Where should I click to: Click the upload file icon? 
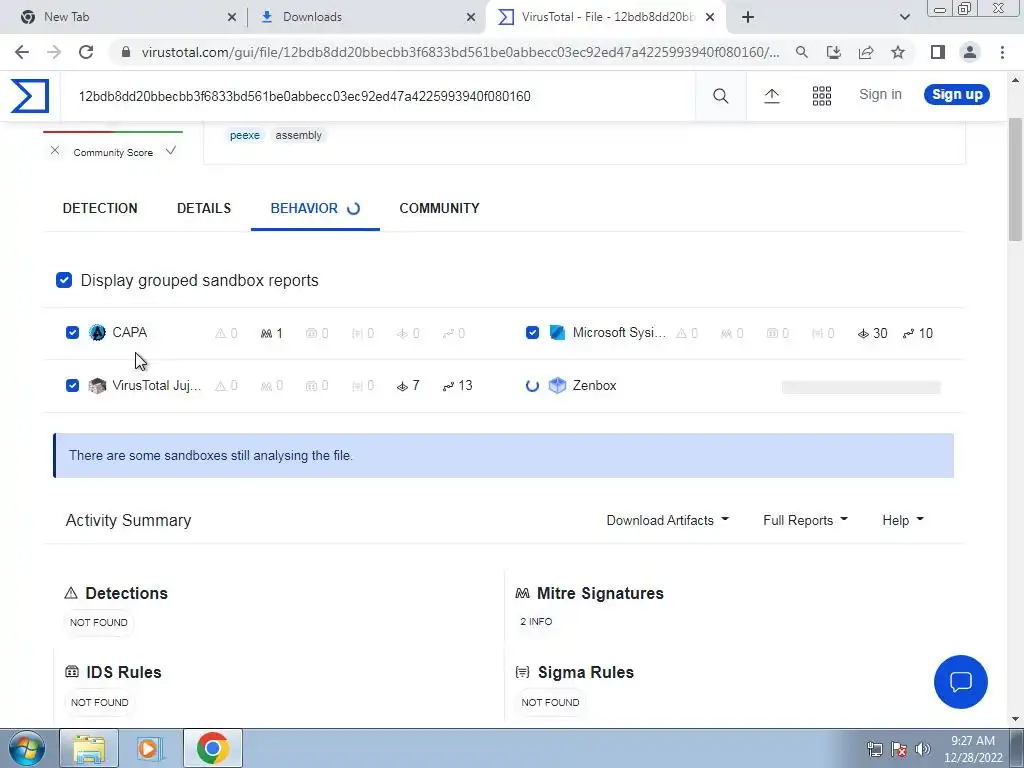pos(771,96)
